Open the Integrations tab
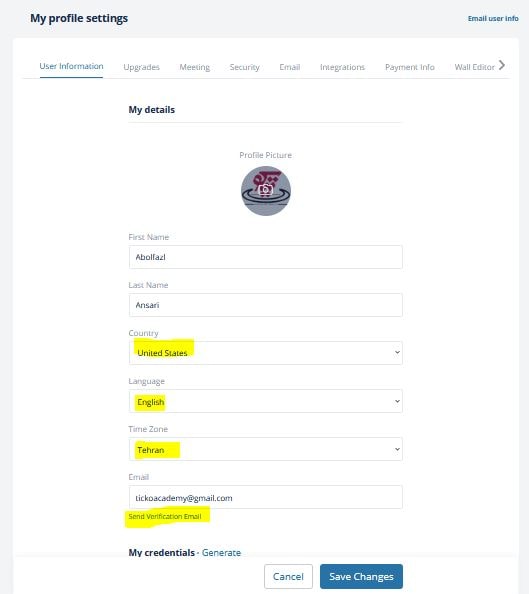The height and width of the screenshot is (594, 529). tap(342, 67)
